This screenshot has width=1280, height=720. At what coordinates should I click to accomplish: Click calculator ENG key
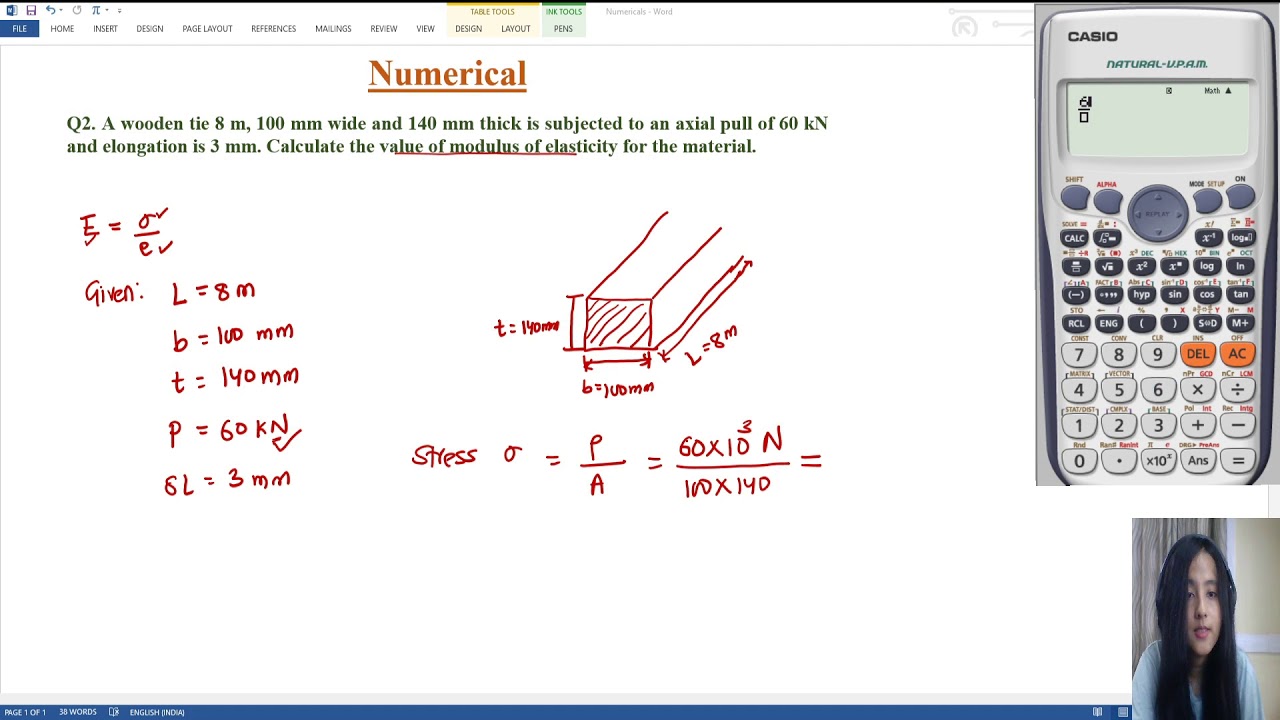tap(1108, 324)
